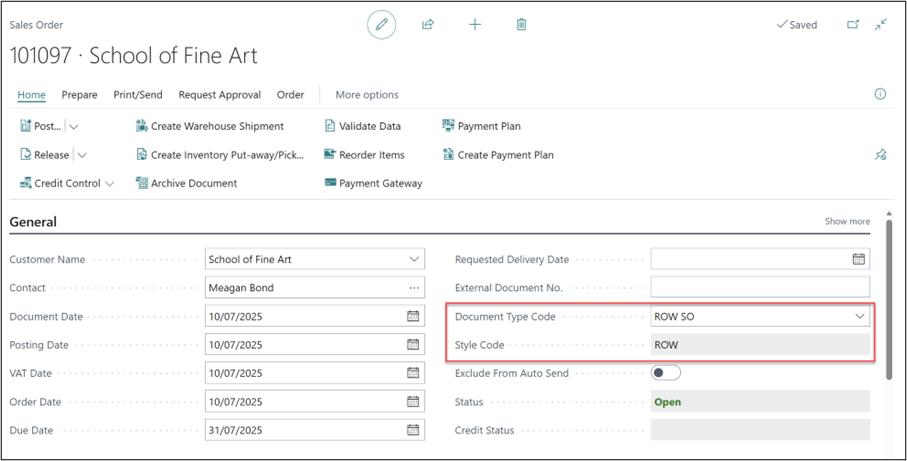Click the Archive Document action
907x461 pixels.
[x=186, y=183]
